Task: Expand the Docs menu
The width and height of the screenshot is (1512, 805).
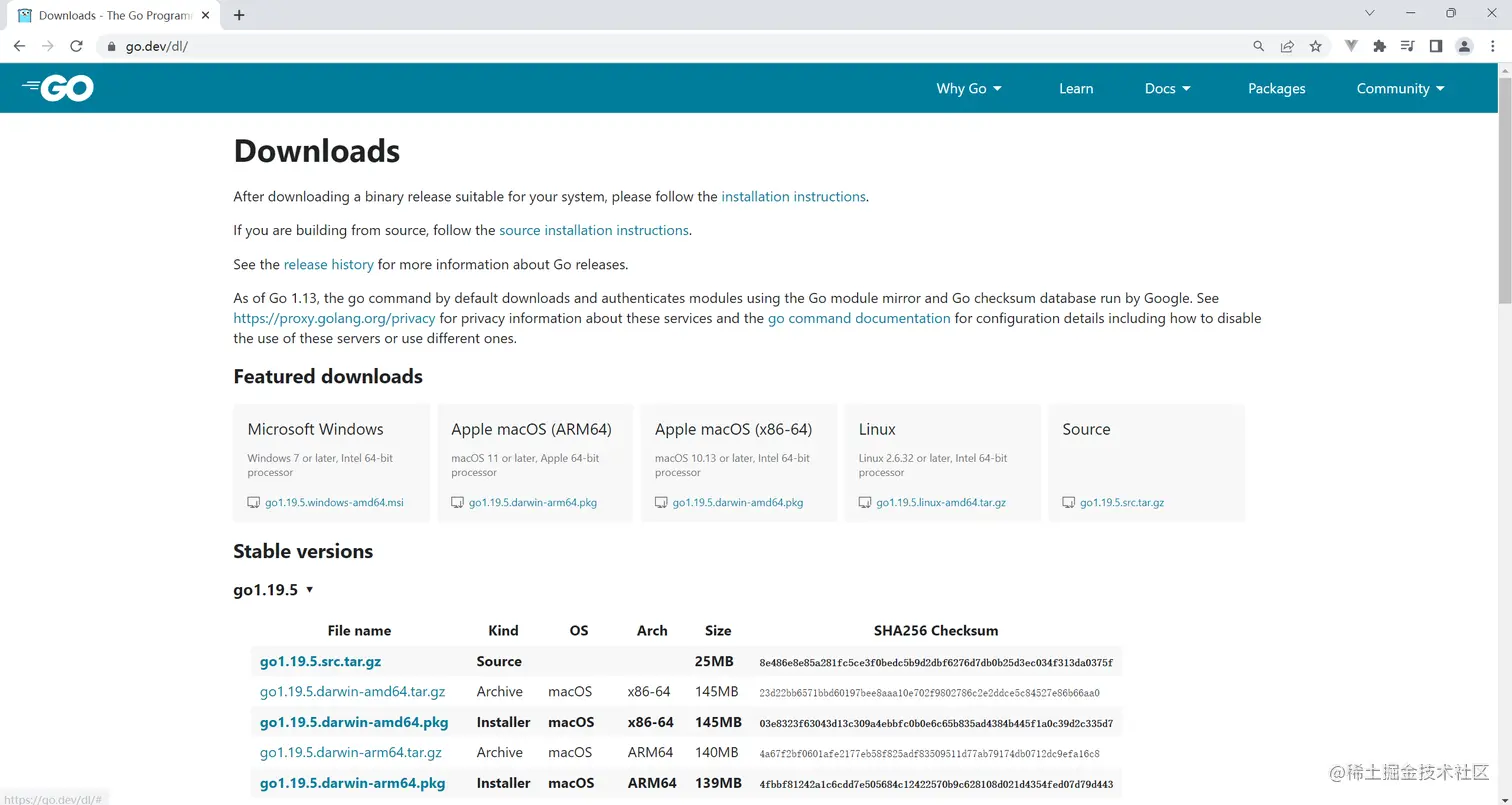Action: [1168, 88]
